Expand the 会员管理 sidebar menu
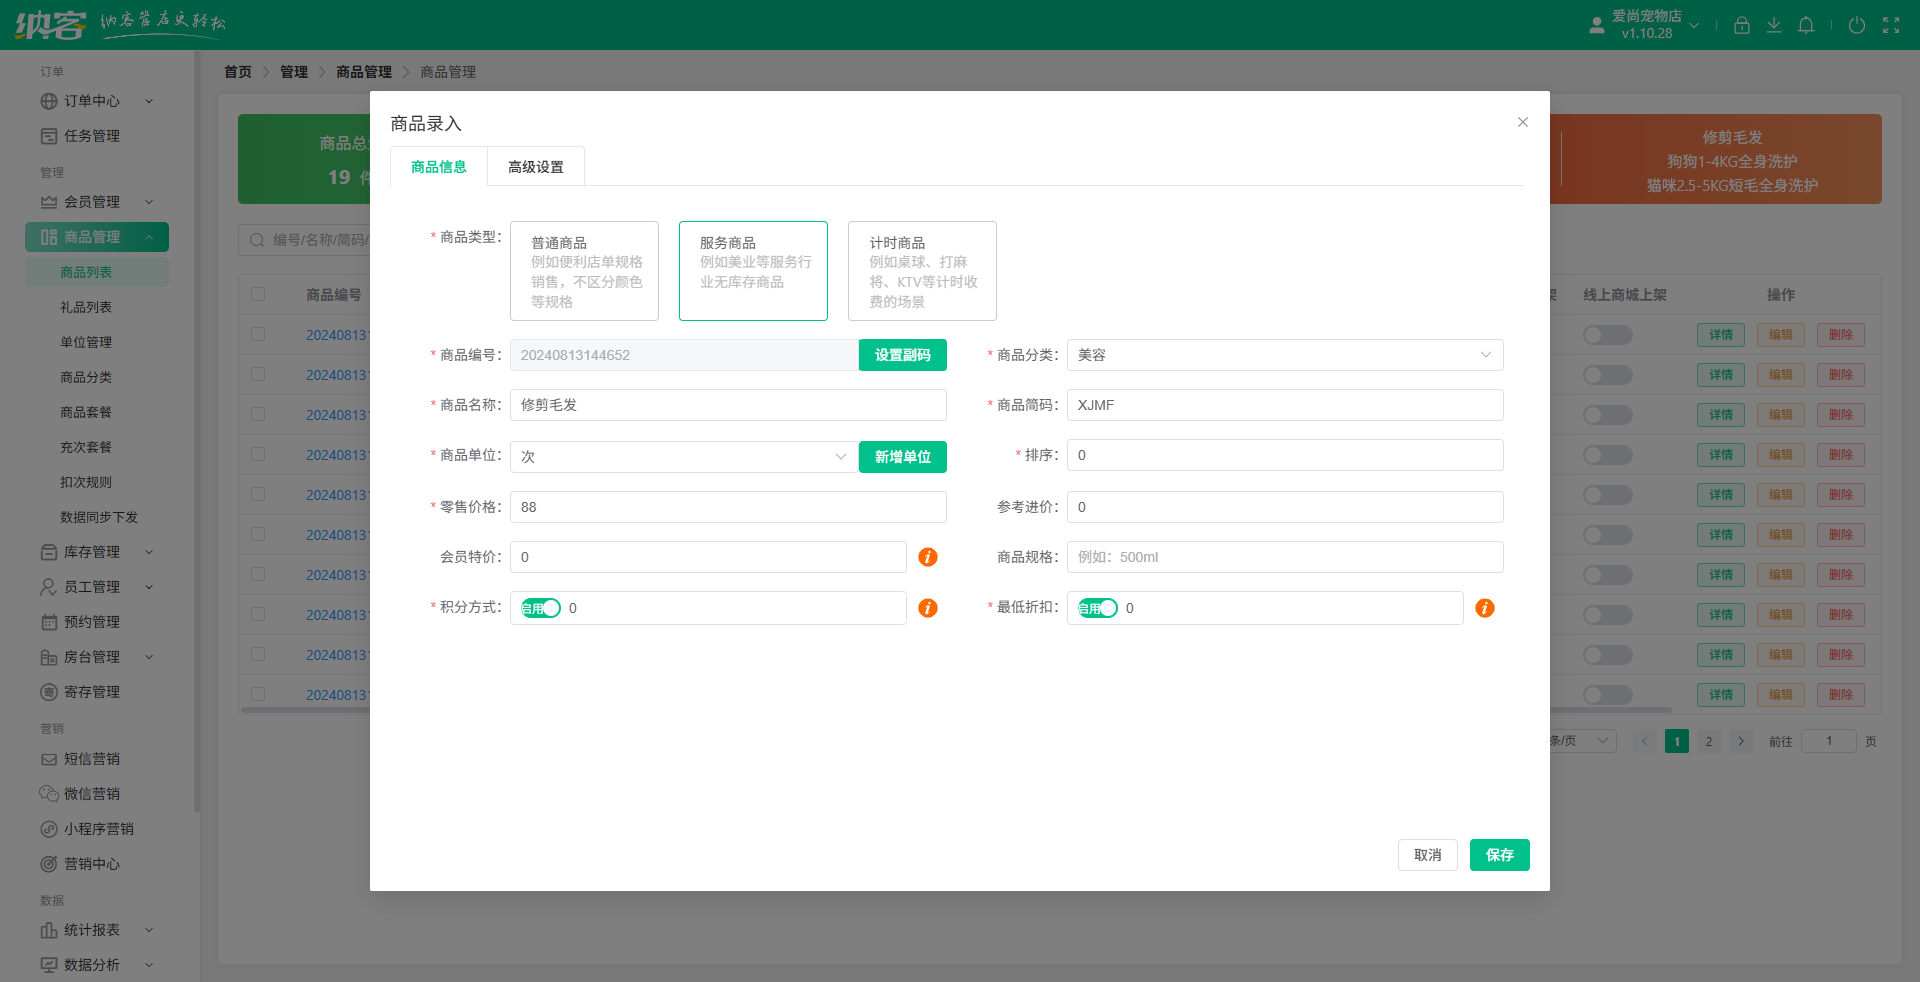The width and height of the screenshot is (1920, 982). [x=149, y=202]
